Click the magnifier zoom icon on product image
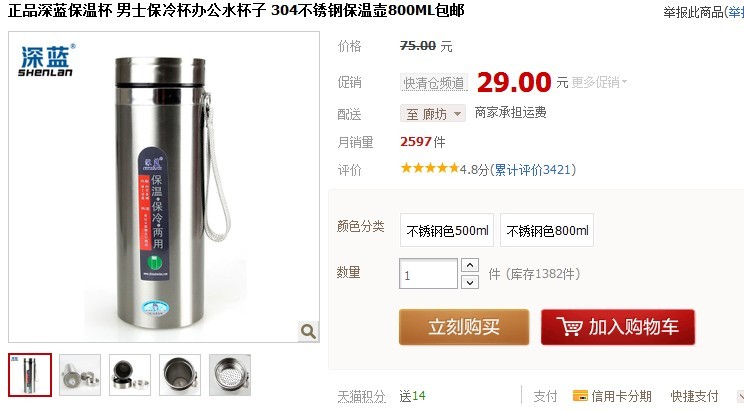Viewport: 744px width, 411px height. (x=308, y=331)
